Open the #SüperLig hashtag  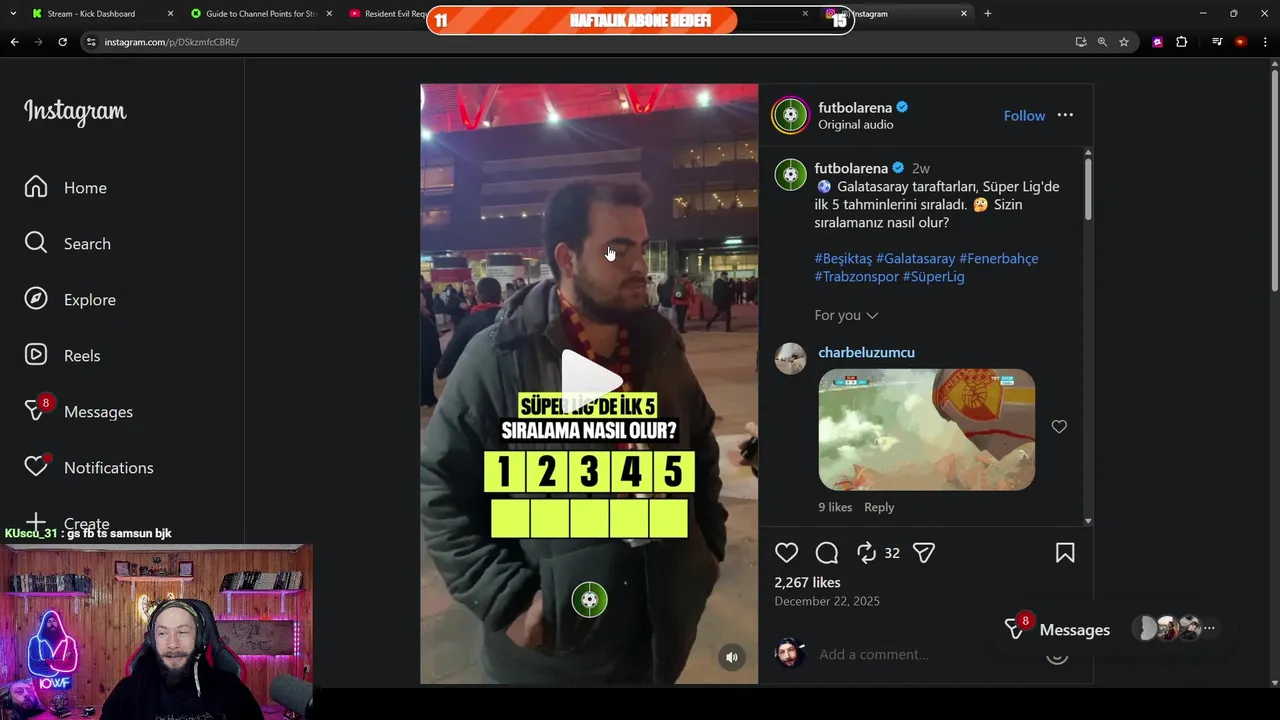tap(933, 276)
